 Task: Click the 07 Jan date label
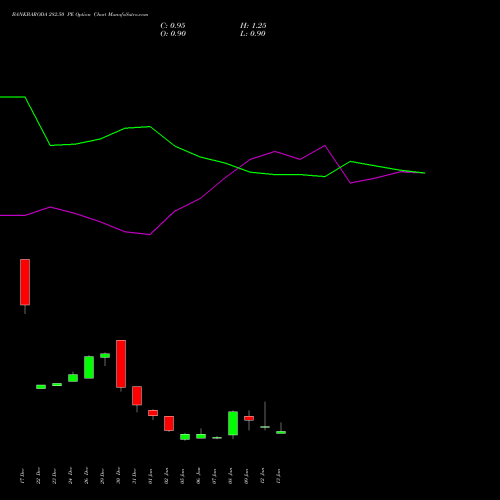click(x=214, y=476)
